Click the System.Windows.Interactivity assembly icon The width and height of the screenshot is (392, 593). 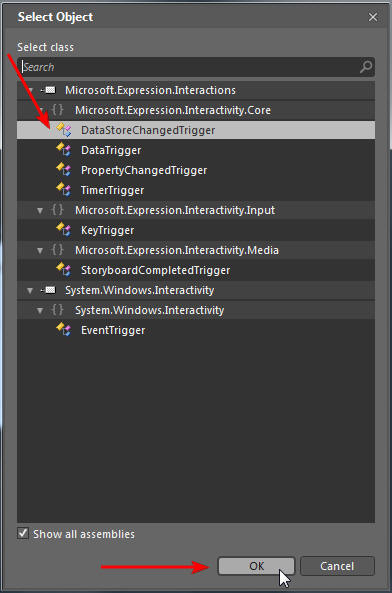pyautogui.click(x=48, y=290)
